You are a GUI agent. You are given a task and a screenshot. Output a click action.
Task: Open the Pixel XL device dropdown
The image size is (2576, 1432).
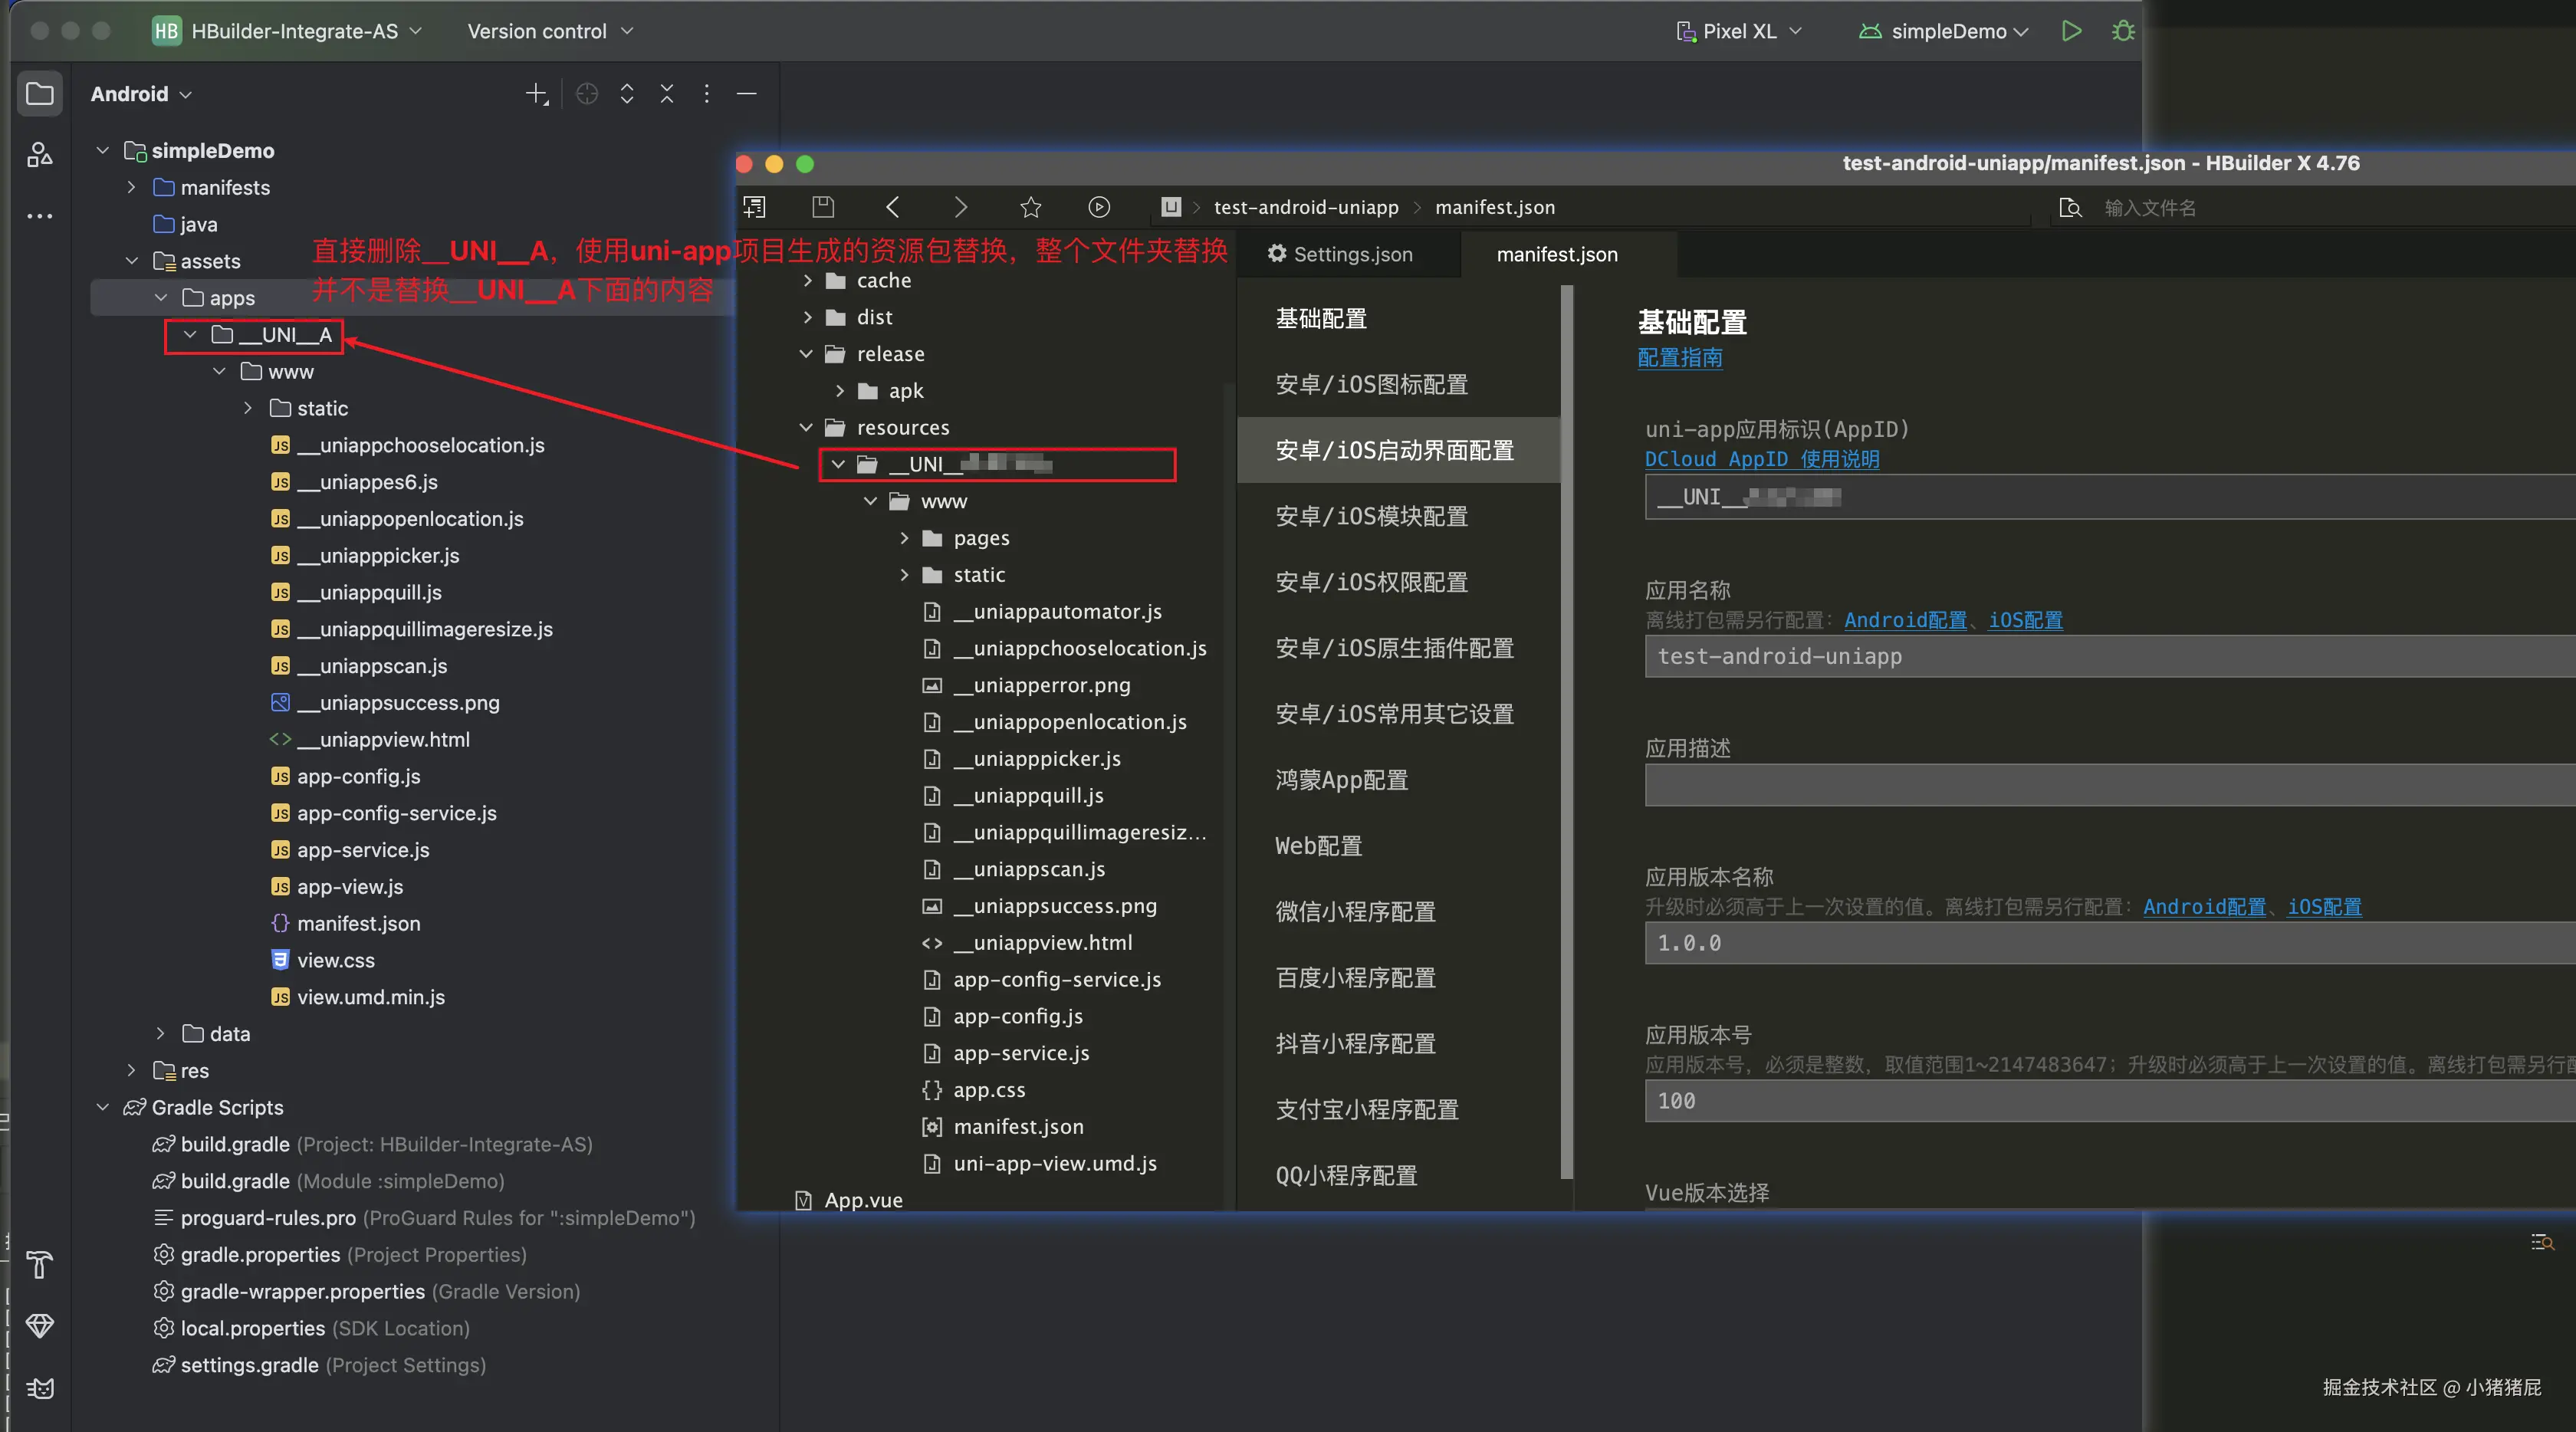click(x=1739, y=31)
